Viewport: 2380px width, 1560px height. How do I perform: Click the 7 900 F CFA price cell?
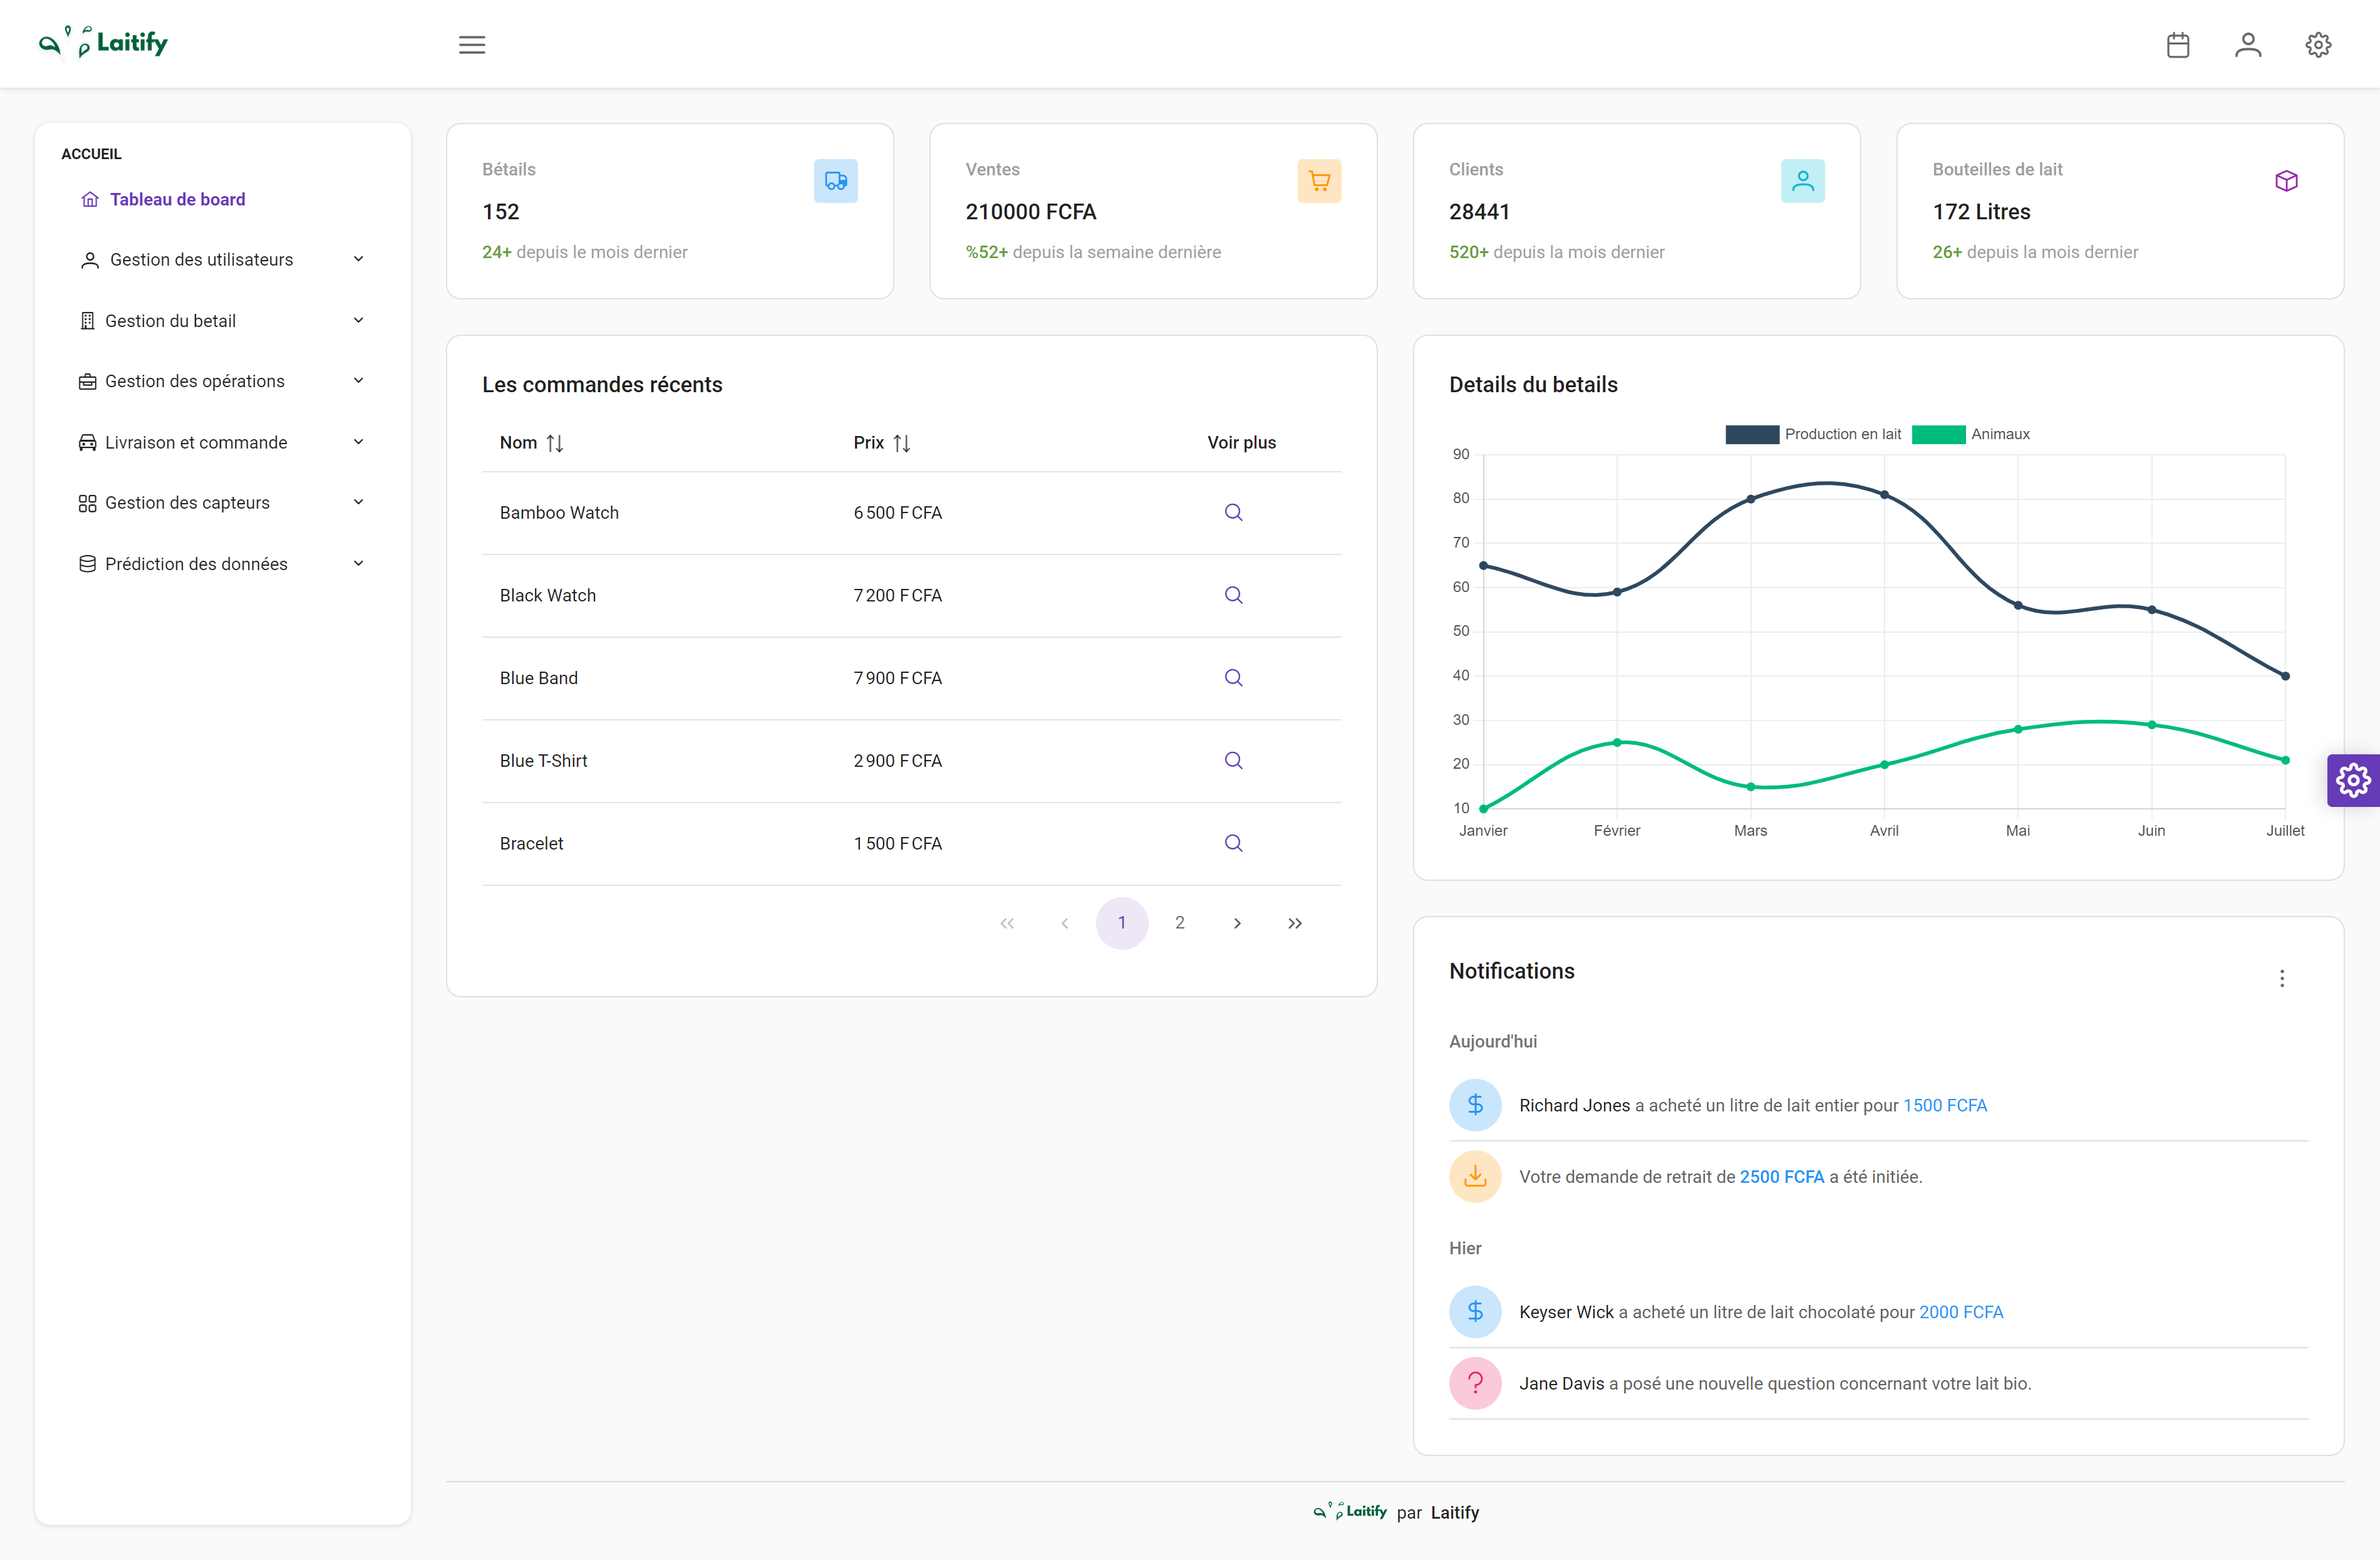[x=897, y=678]
